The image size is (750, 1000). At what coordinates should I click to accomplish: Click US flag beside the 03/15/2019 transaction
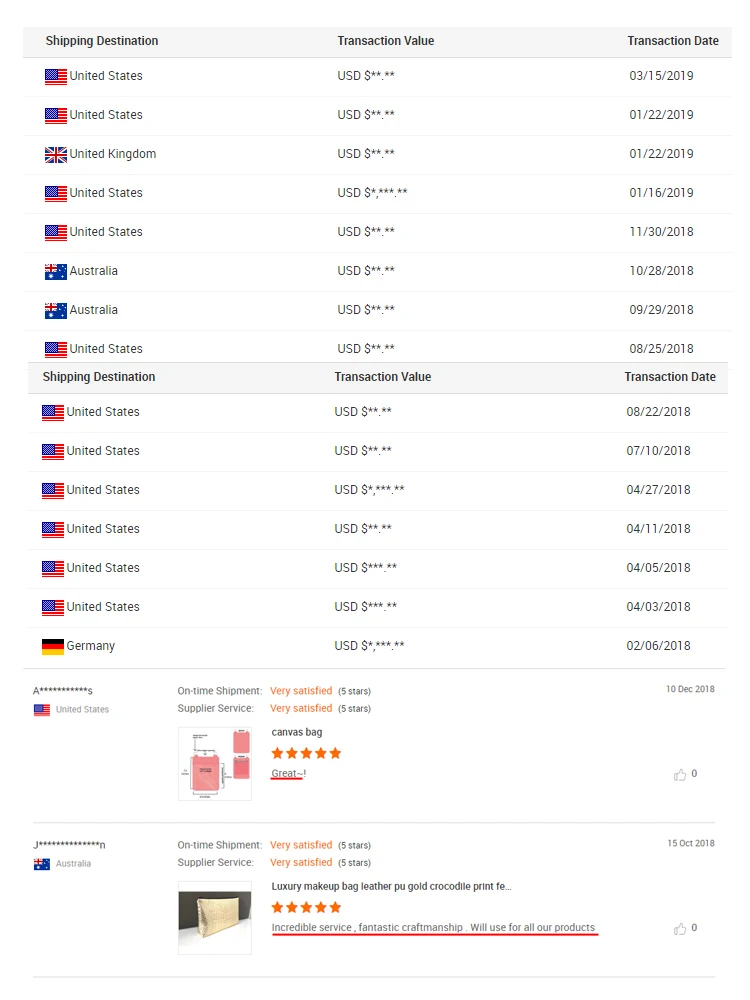pyautogui.click(x=55, y=77)
